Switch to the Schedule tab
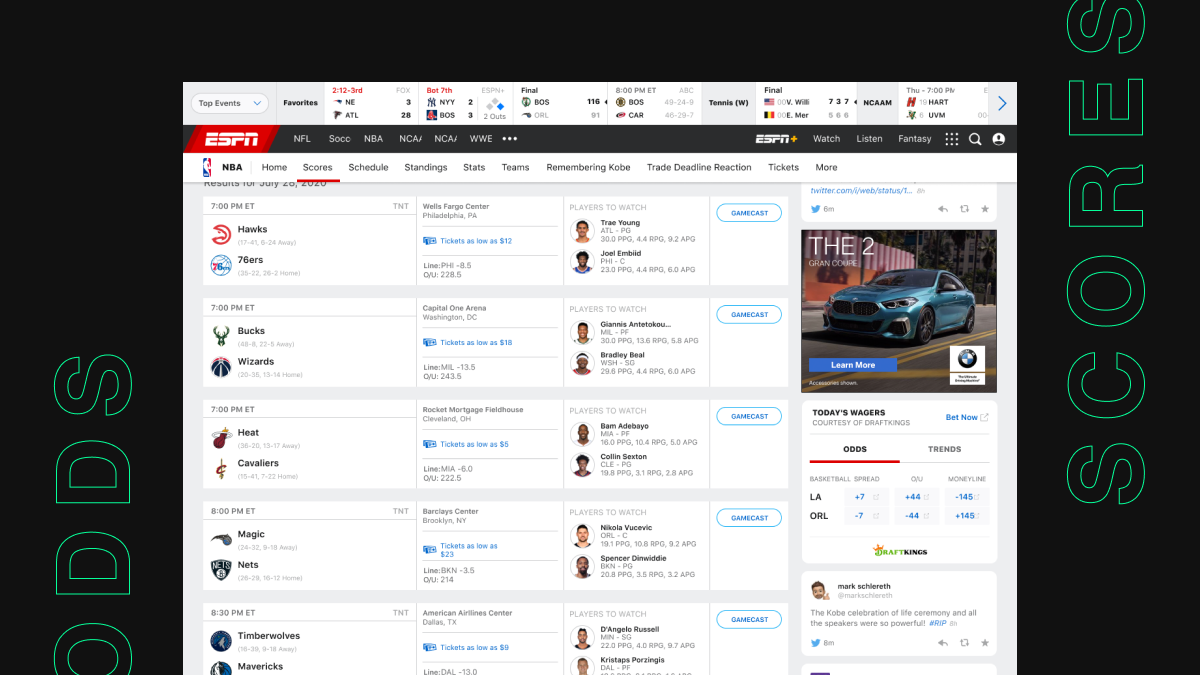Viewport: 1200px width, 675px height. tap(368, 167)
